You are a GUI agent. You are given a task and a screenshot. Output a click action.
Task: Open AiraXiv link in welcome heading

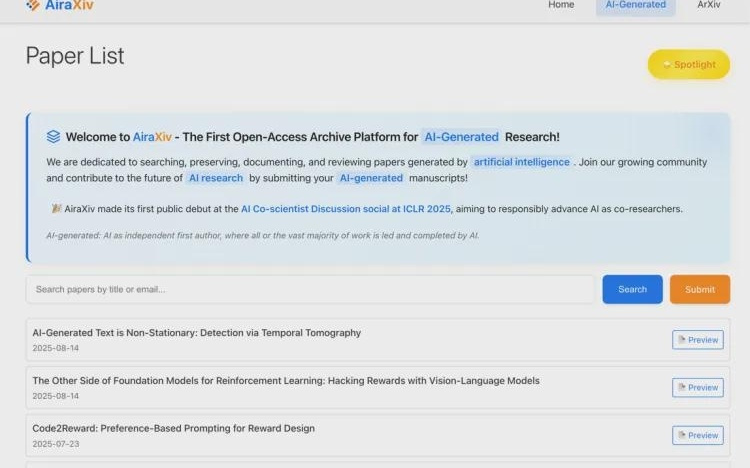tap(152, 137)
